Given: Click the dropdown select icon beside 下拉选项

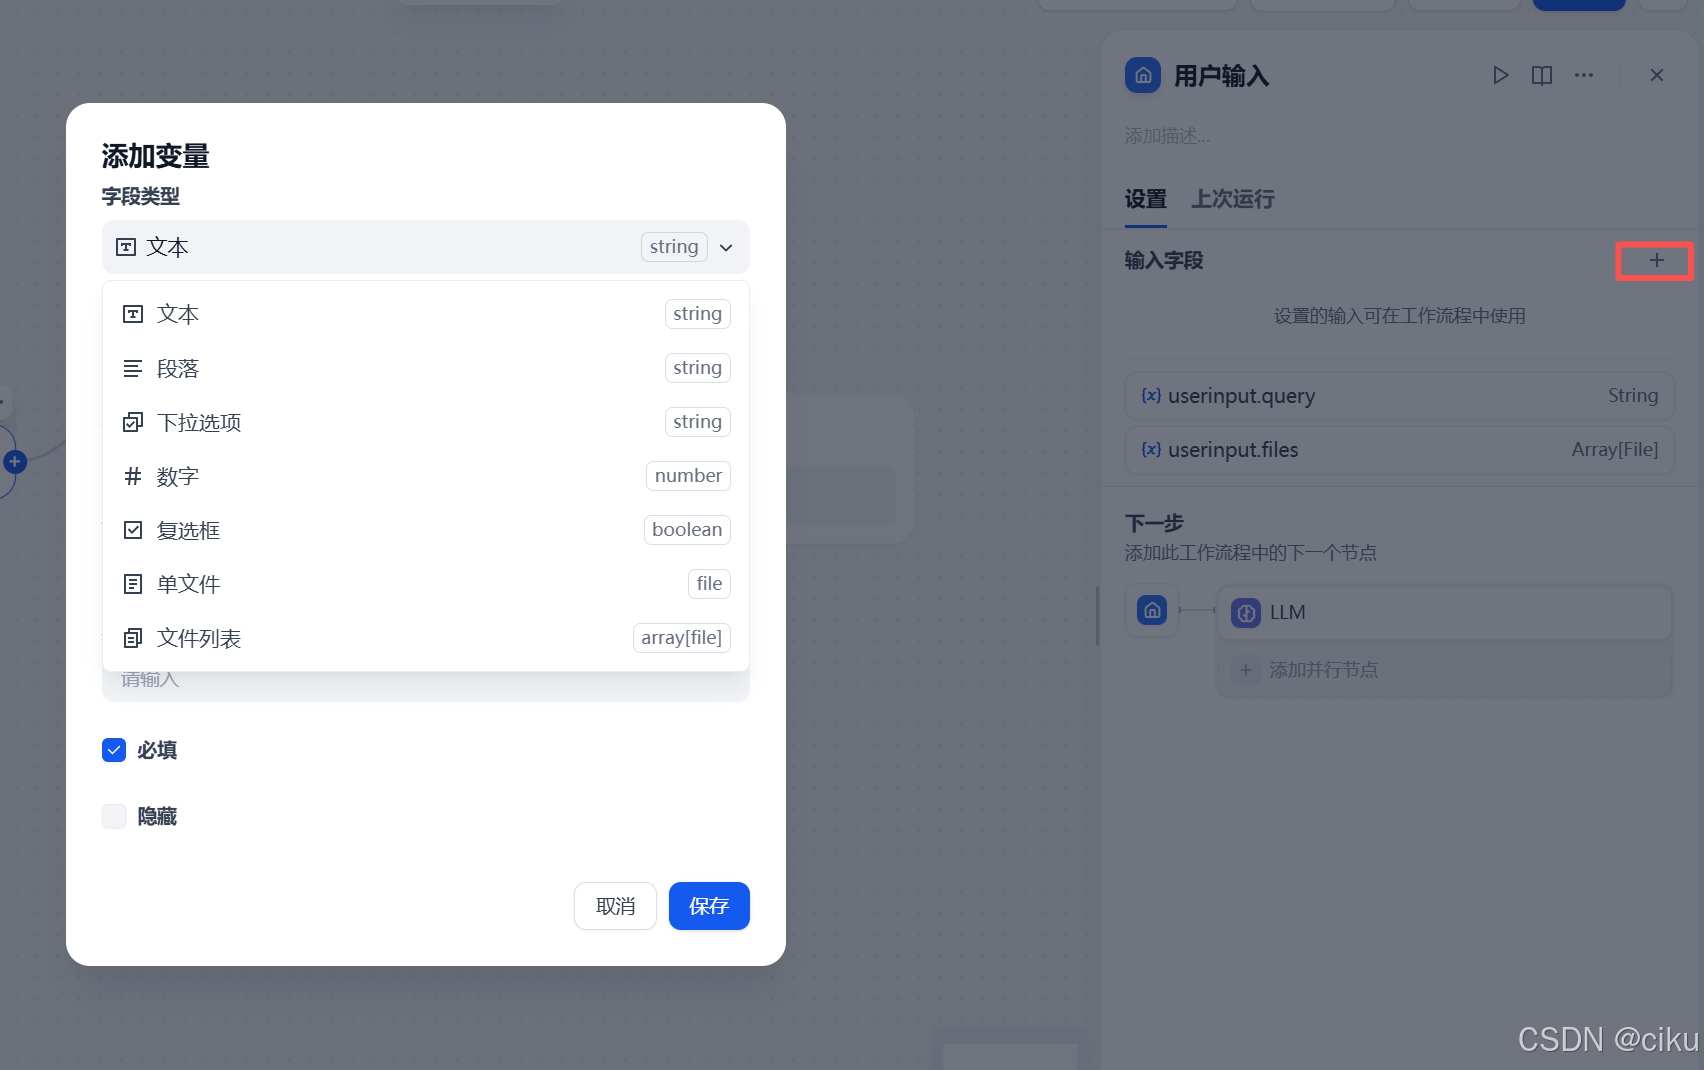Looking at the screenshot, I should [x=133, y=422].
